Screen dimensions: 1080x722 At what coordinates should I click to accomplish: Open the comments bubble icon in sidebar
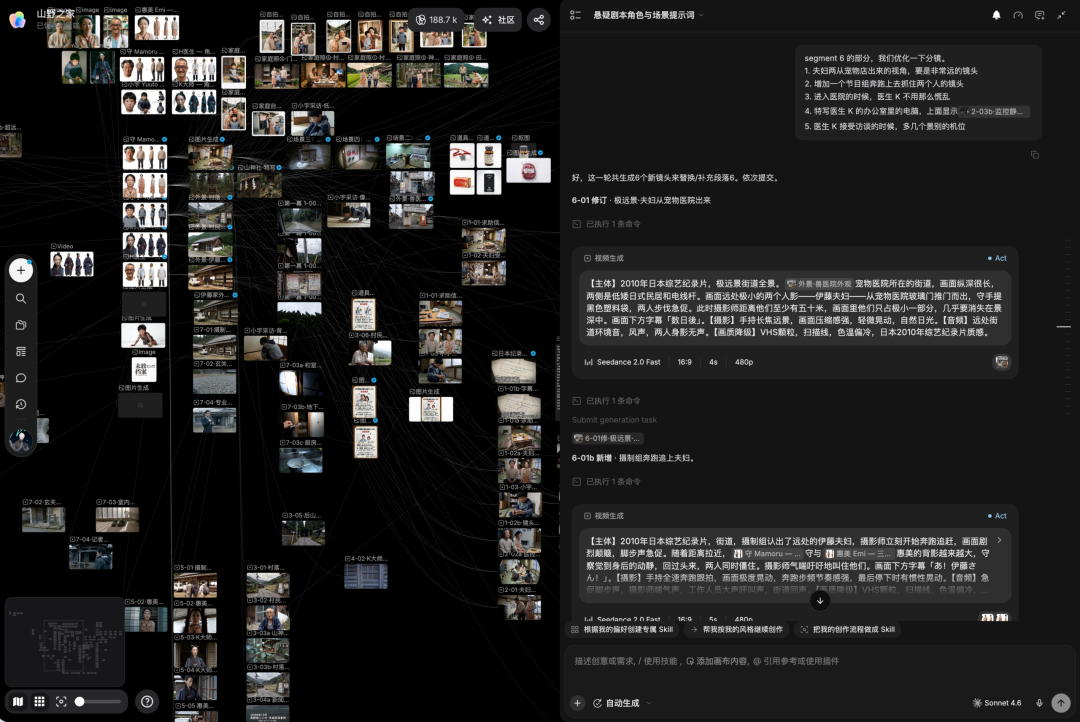(21, 378)
